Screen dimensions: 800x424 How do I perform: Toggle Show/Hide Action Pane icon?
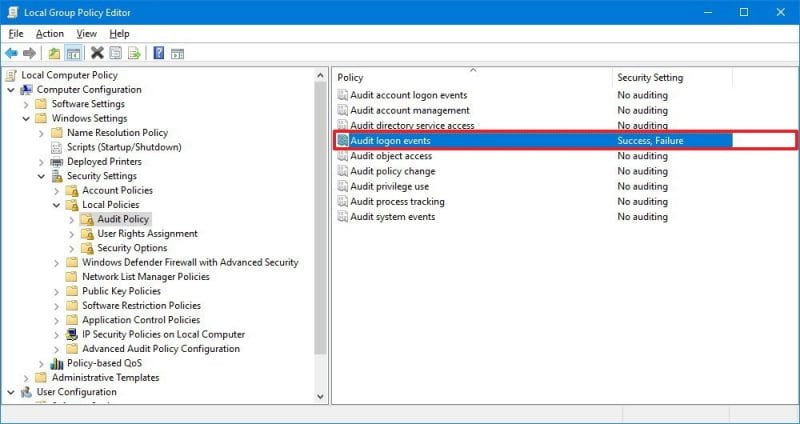pos(177,54)
